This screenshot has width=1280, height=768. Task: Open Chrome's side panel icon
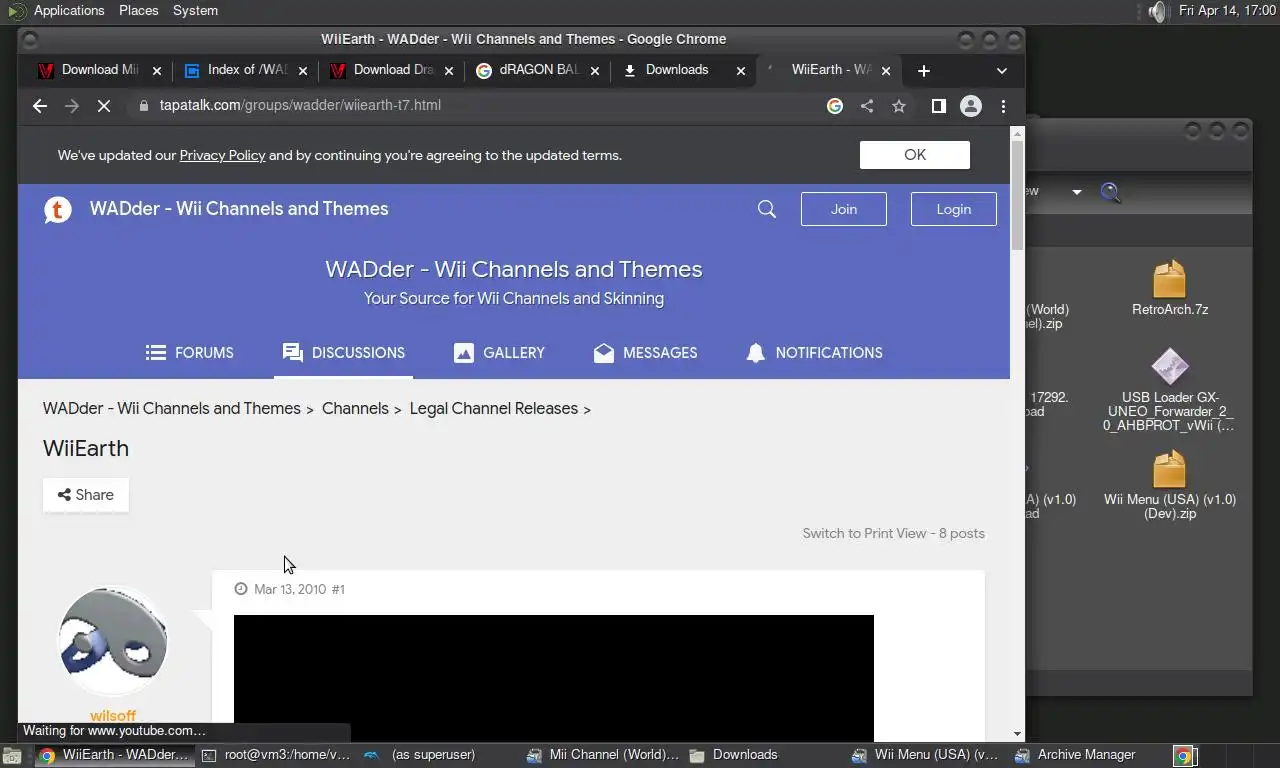pyautogui.click(x=938, y=106)
